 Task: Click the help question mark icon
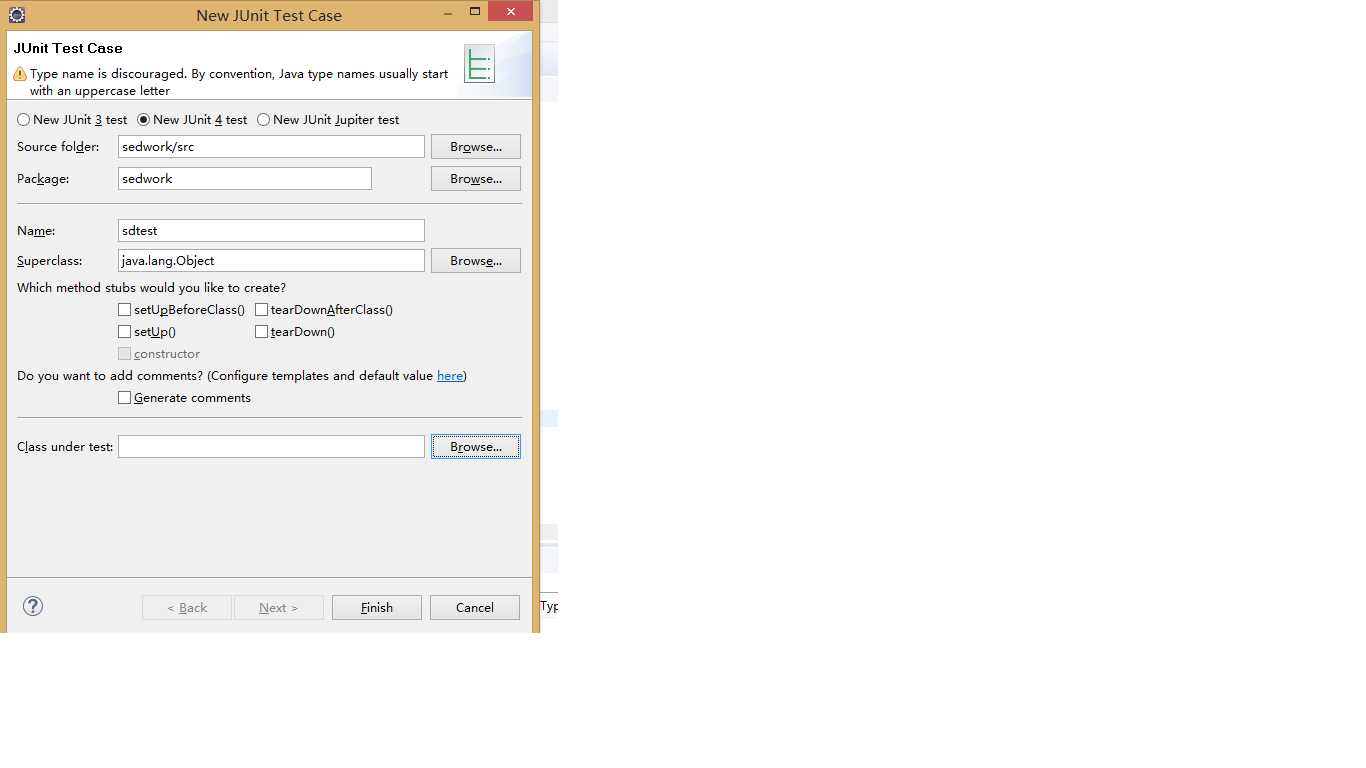[33, 606]
